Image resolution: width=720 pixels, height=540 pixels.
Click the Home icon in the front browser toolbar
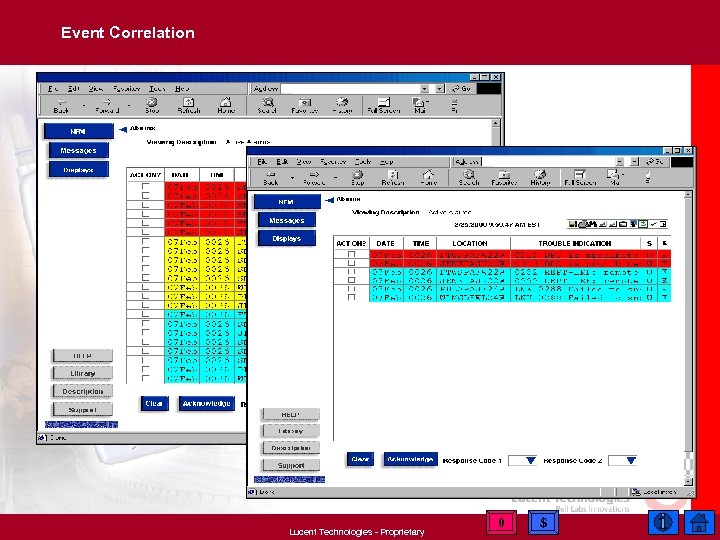click(x=429, y=177)
